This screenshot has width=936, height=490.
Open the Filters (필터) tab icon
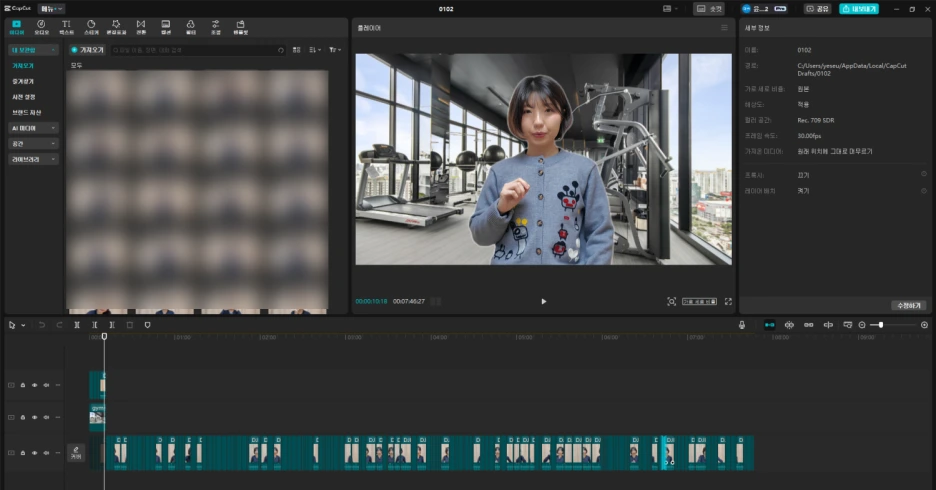tap(190, 27)
